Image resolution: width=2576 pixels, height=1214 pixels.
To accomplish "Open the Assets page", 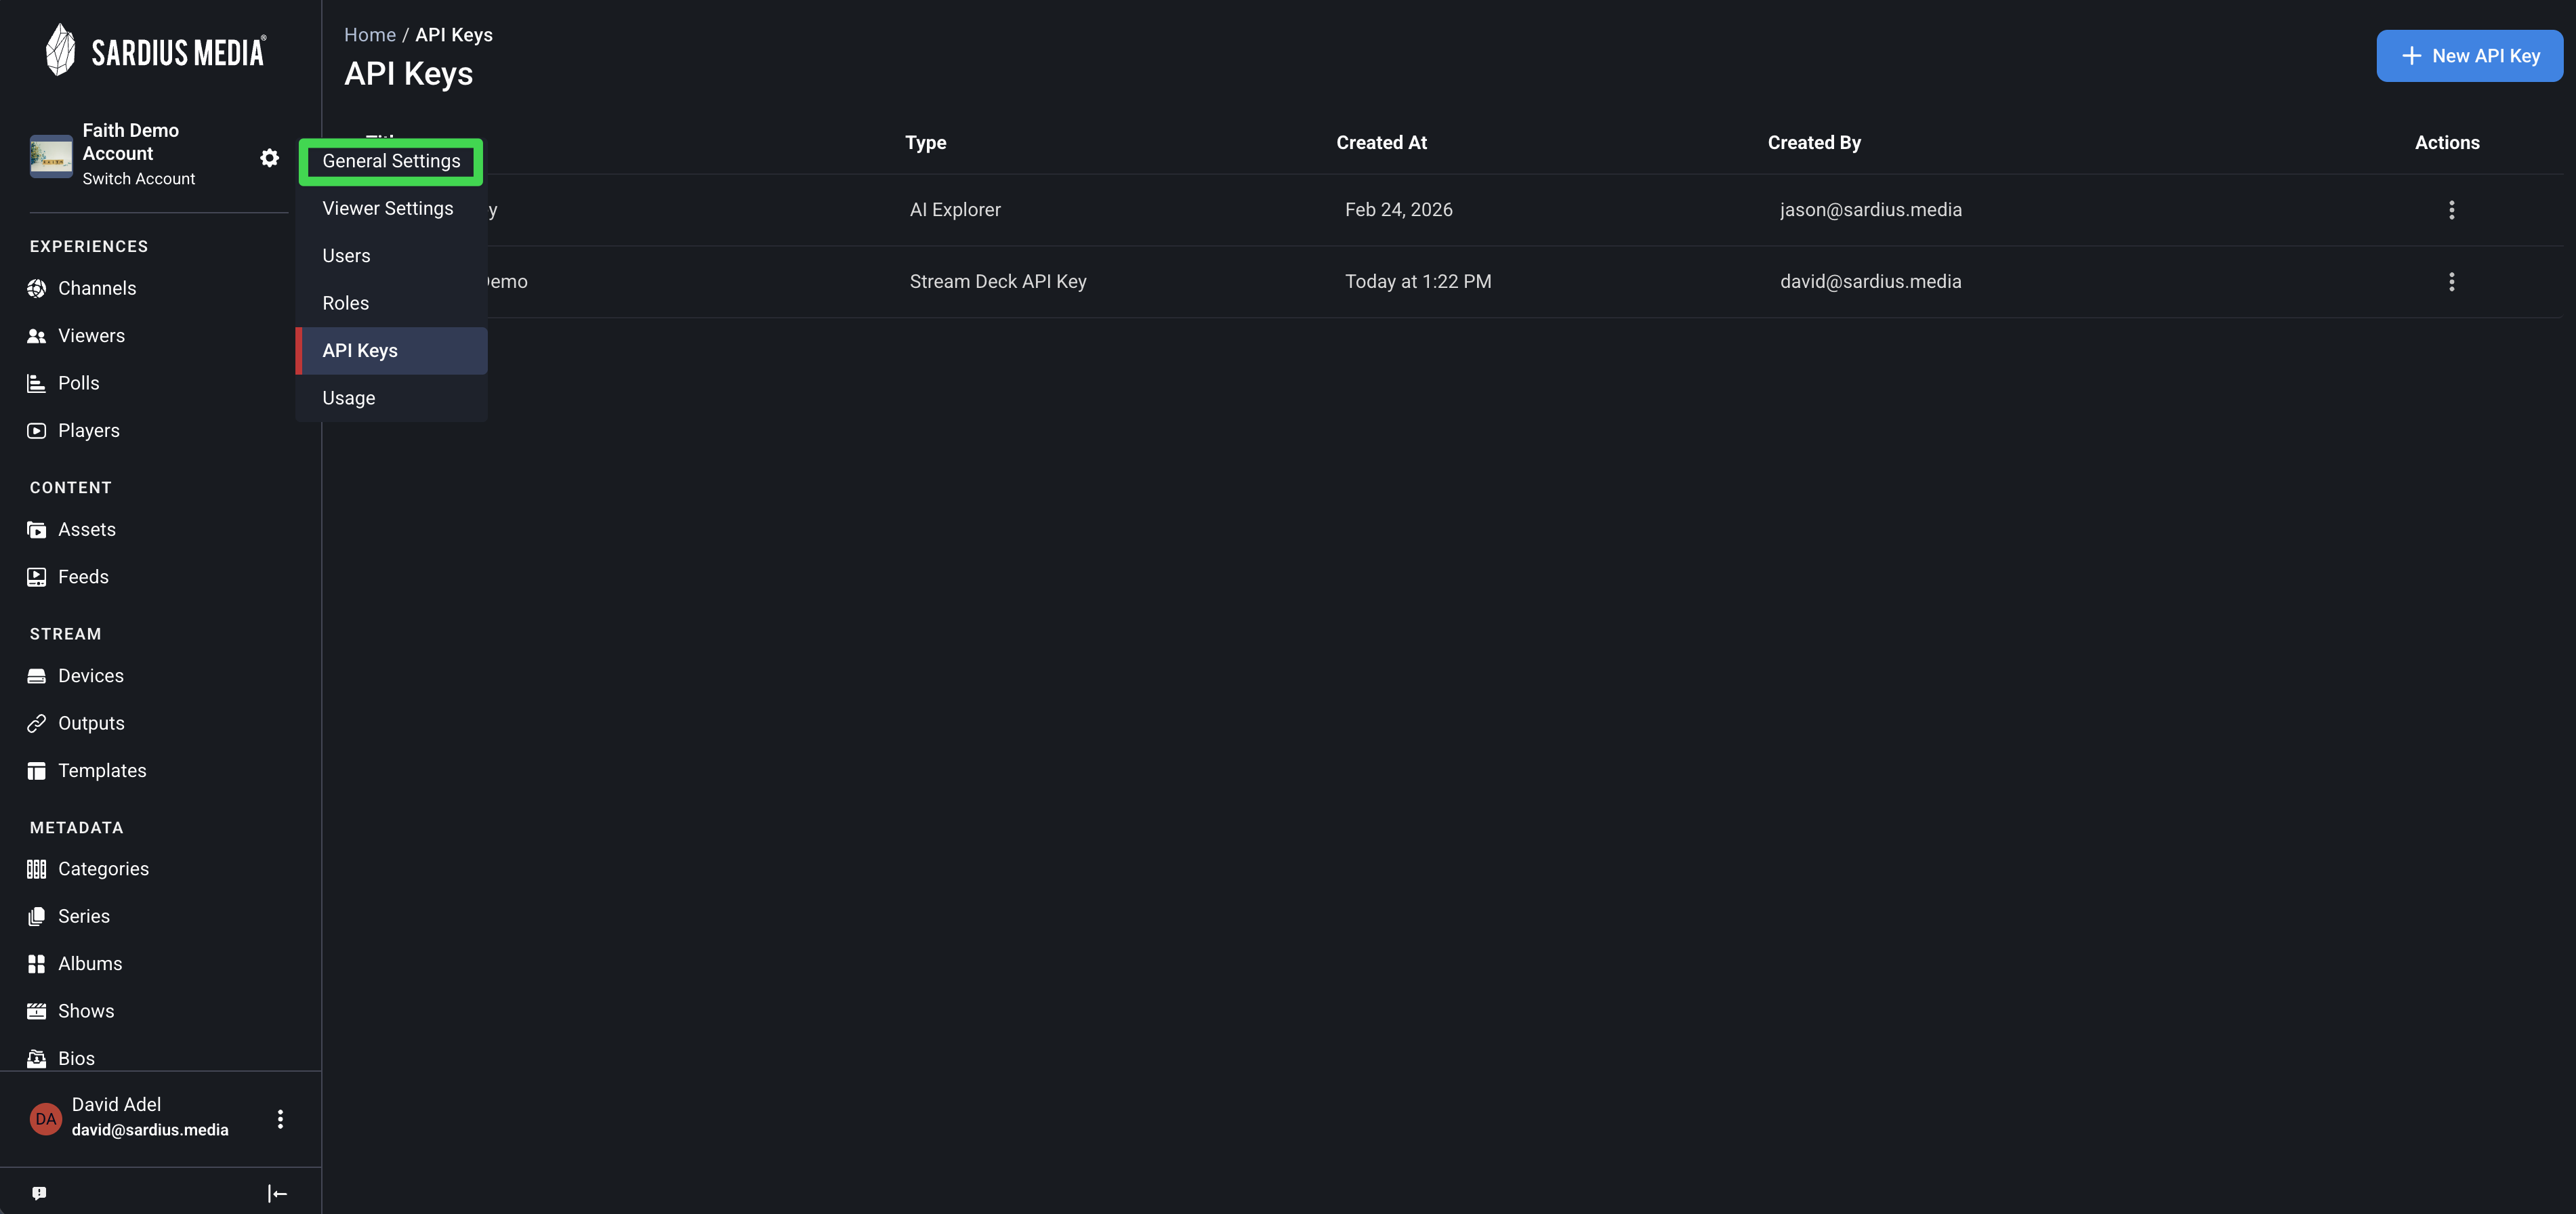I will pos(87,530).
